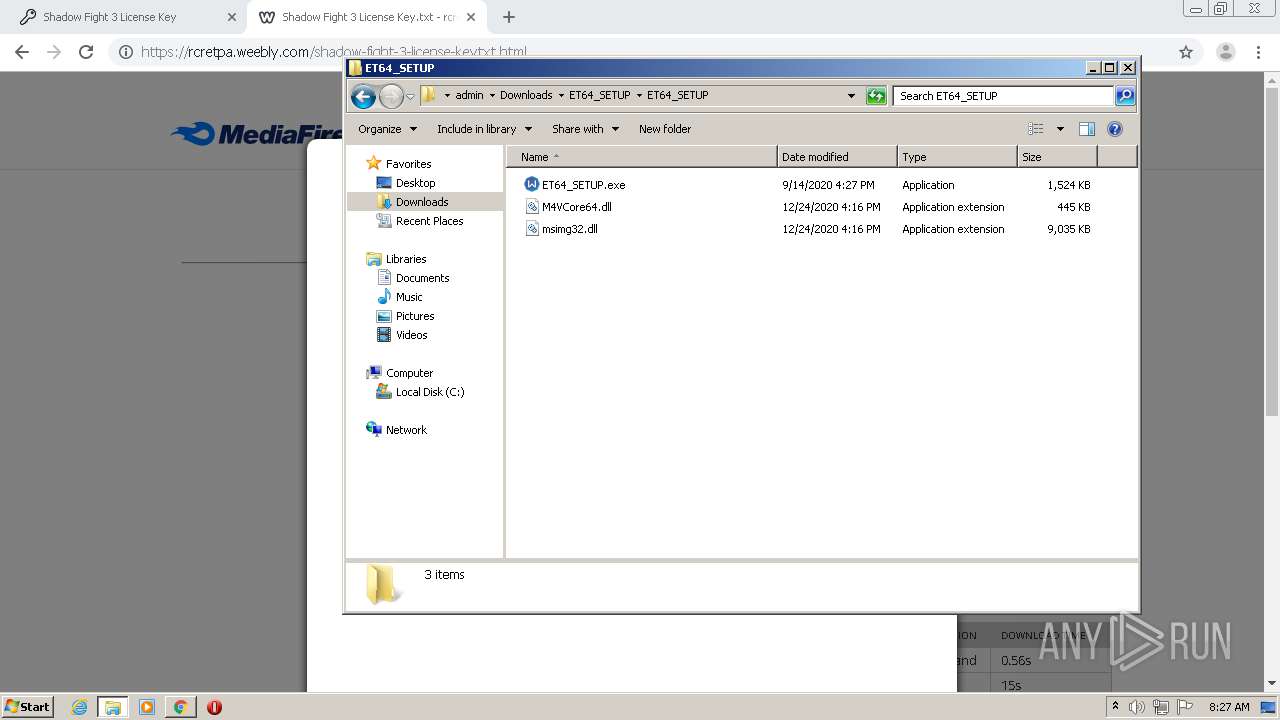Sort files by the Size column
The image size is (1280, 720).
pyautogui.click(x=1057, y=157)
